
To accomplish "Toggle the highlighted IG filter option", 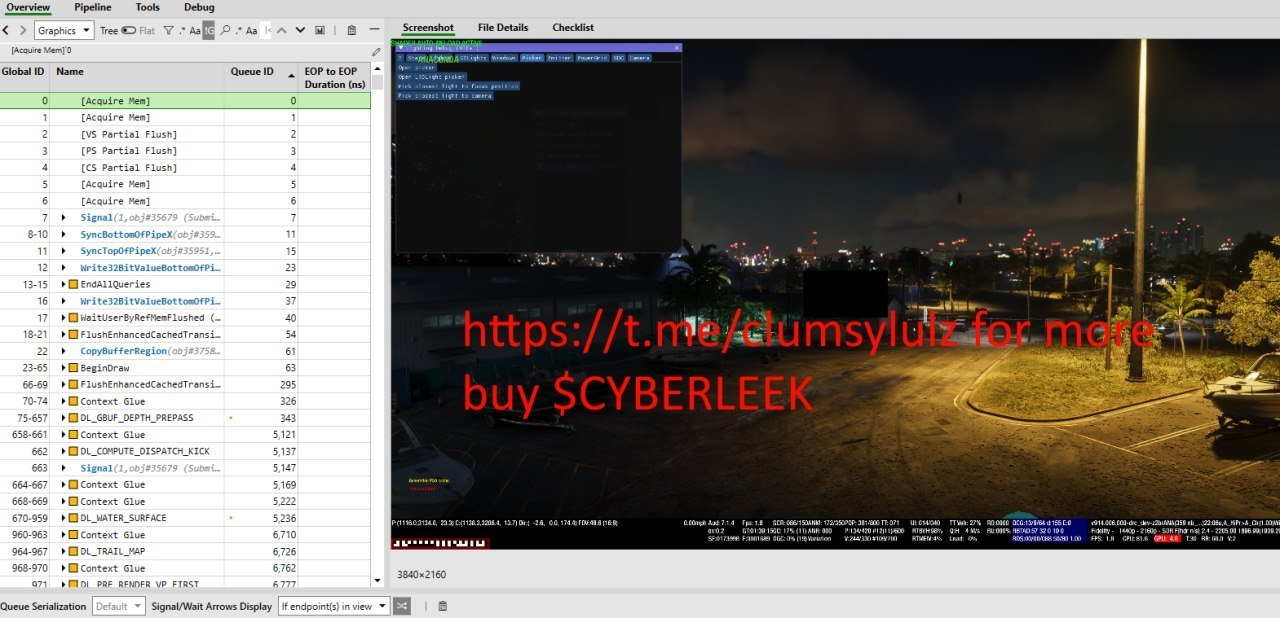I will point(209,31).
